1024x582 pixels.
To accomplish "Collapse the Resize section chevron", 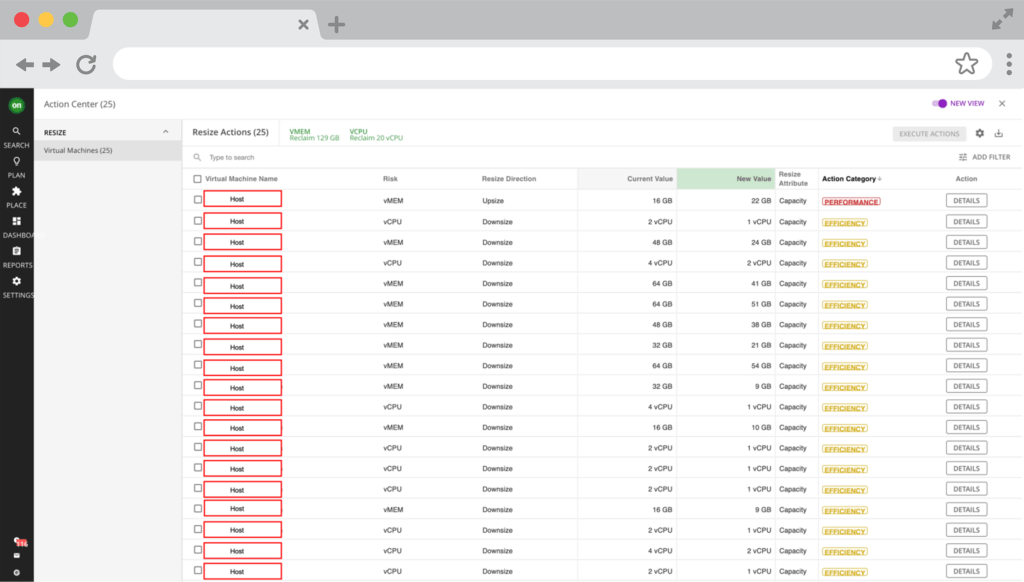I will [166, 132].
